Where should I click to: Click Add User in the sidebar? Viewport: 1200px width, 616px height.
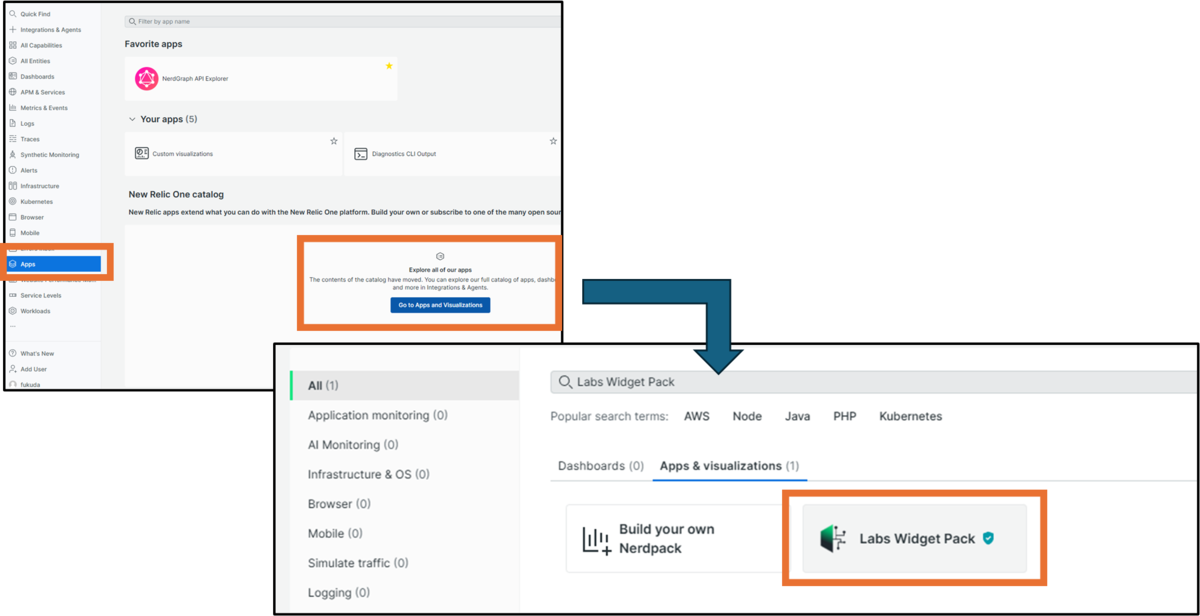[x=33, y=369]
